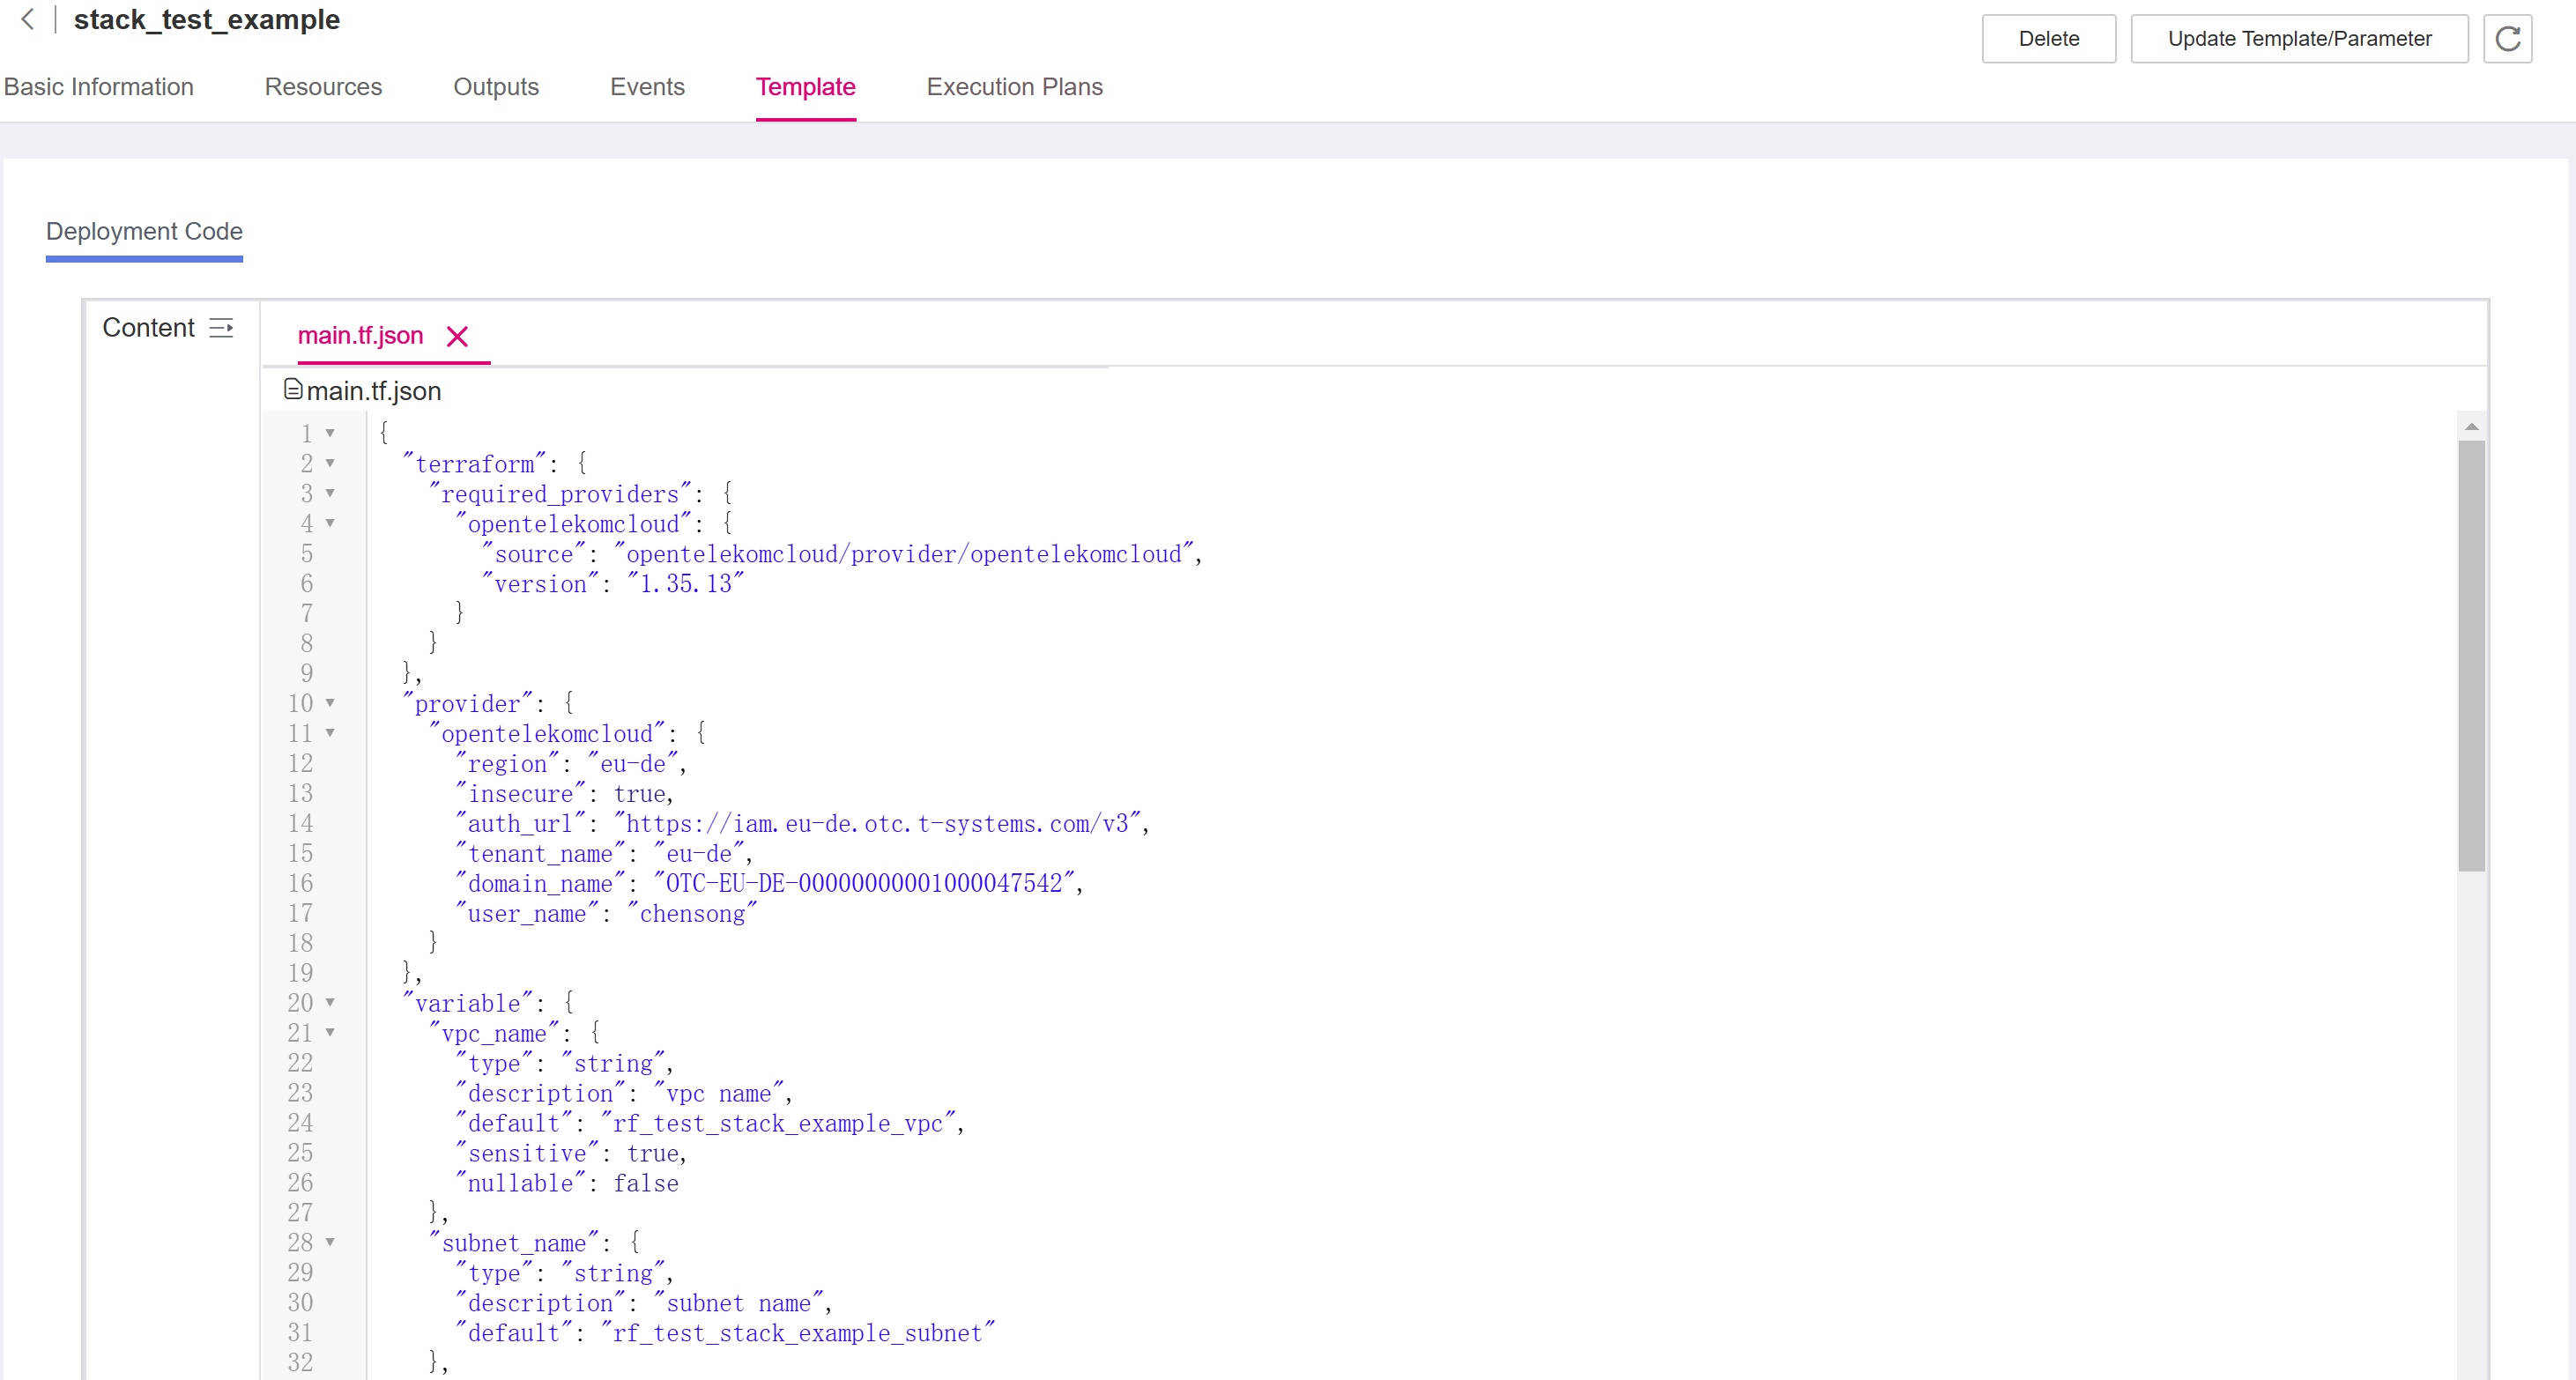Viewport: 2576px width, 1380px height.
Task: Select the Template tab
Action: pyautogui.click(x=805, y=87)
